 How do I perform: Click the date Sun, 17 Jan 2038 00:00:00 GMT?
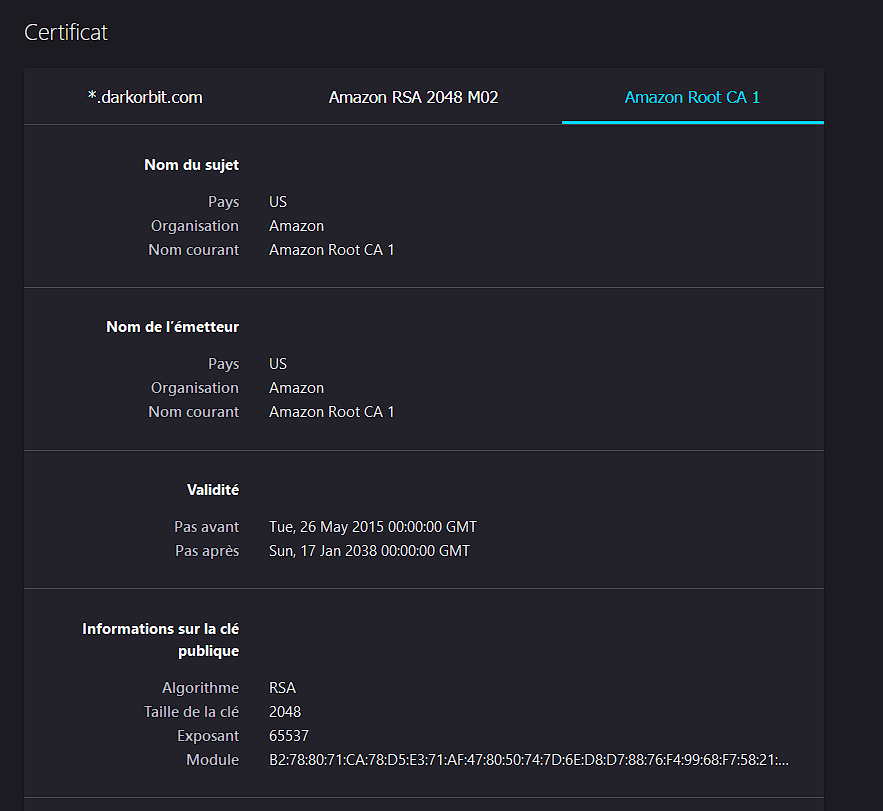(x=369, y=551)
